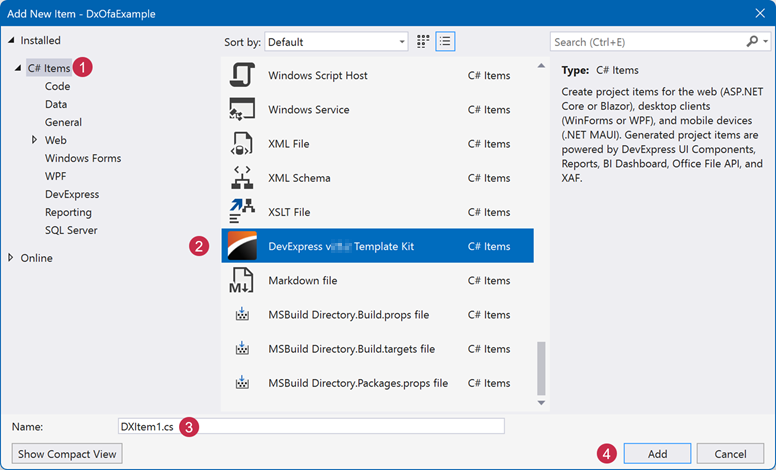Click the MSBuild Directory.Build.targets file icon

[242, 348]
